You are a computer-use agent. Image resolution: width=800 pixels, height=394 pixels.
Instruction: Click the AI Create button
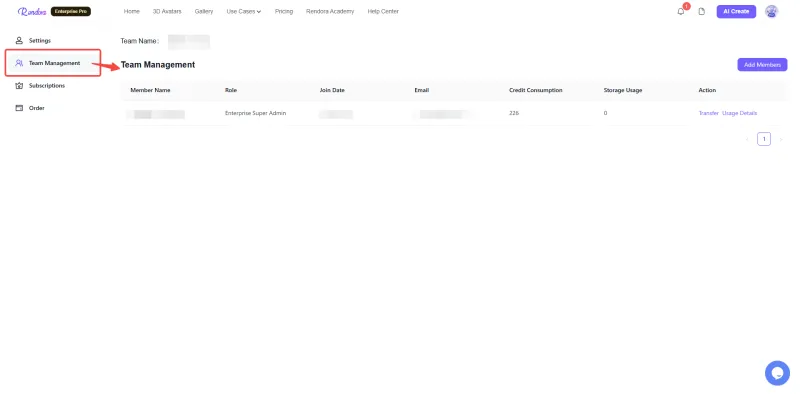[x=736, y=11]
